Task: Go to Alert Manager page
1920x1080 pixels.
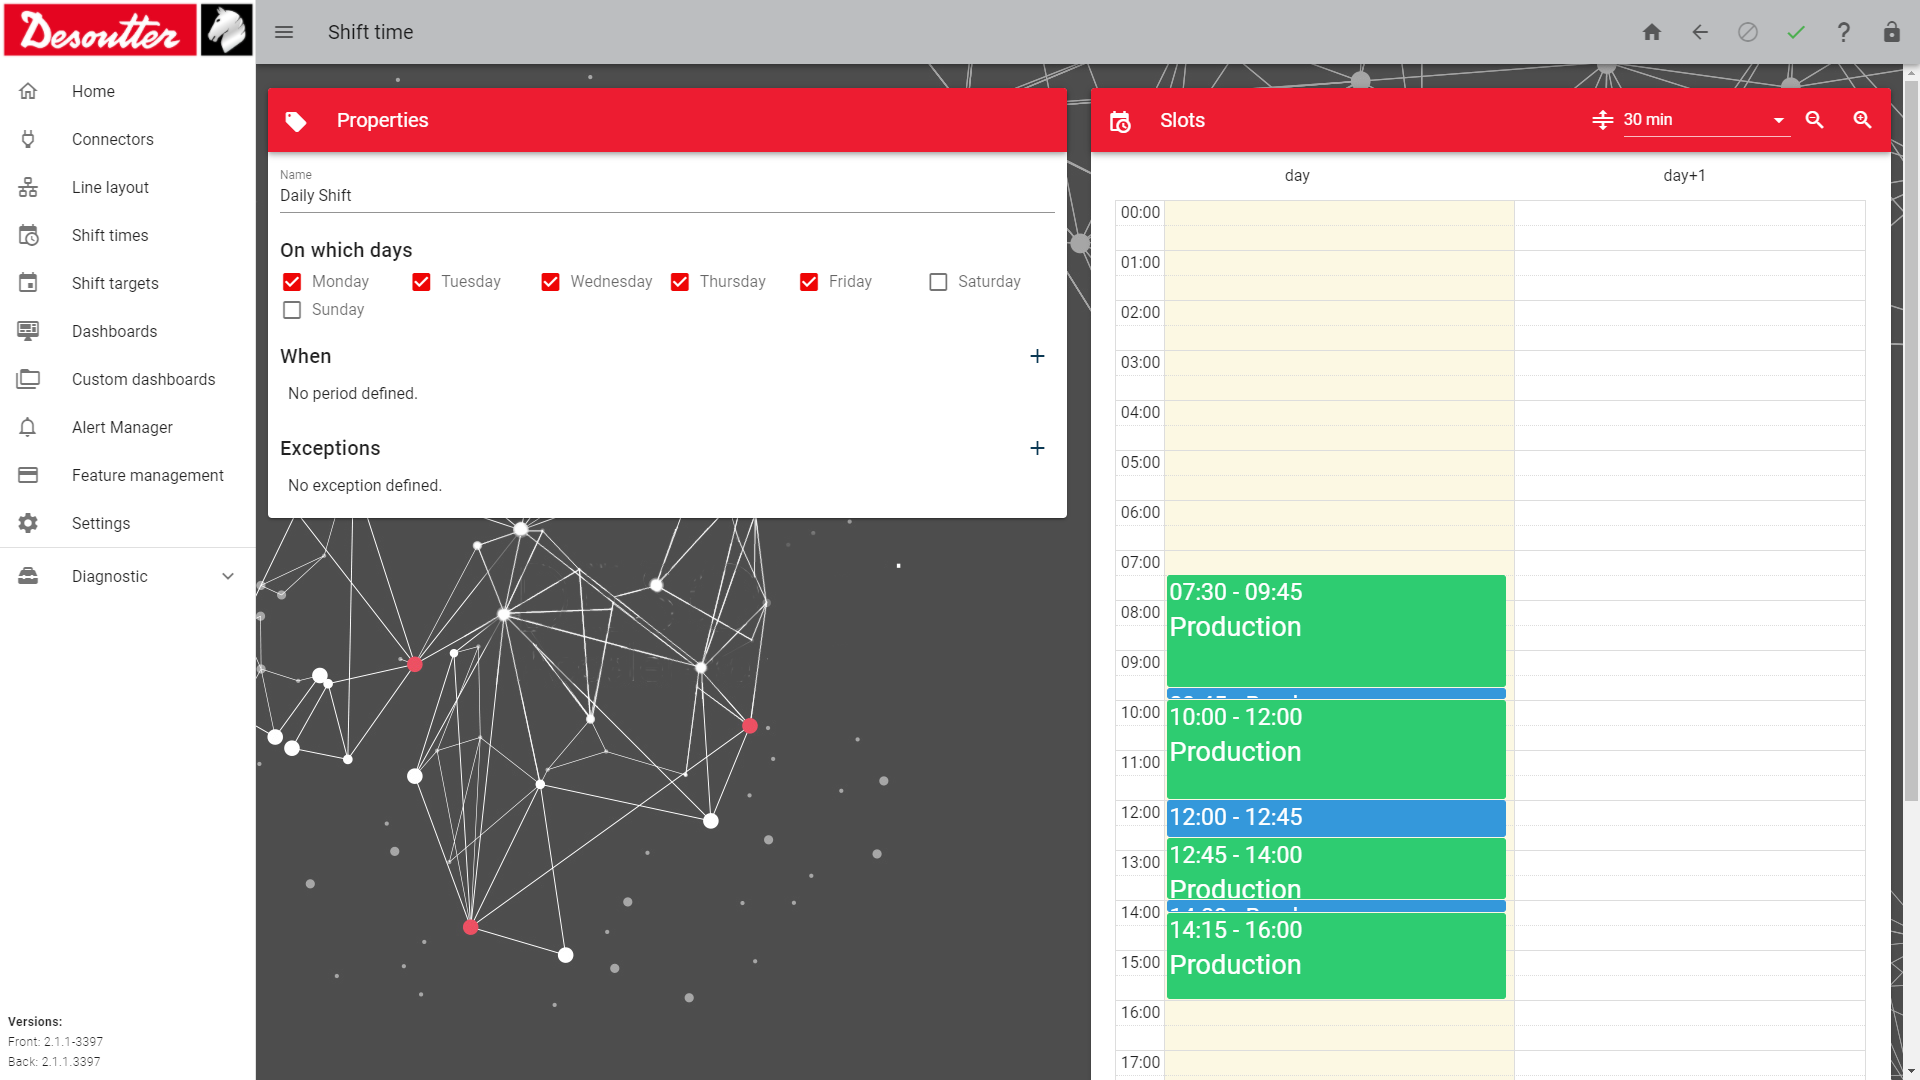Action: tap(122, 427)
